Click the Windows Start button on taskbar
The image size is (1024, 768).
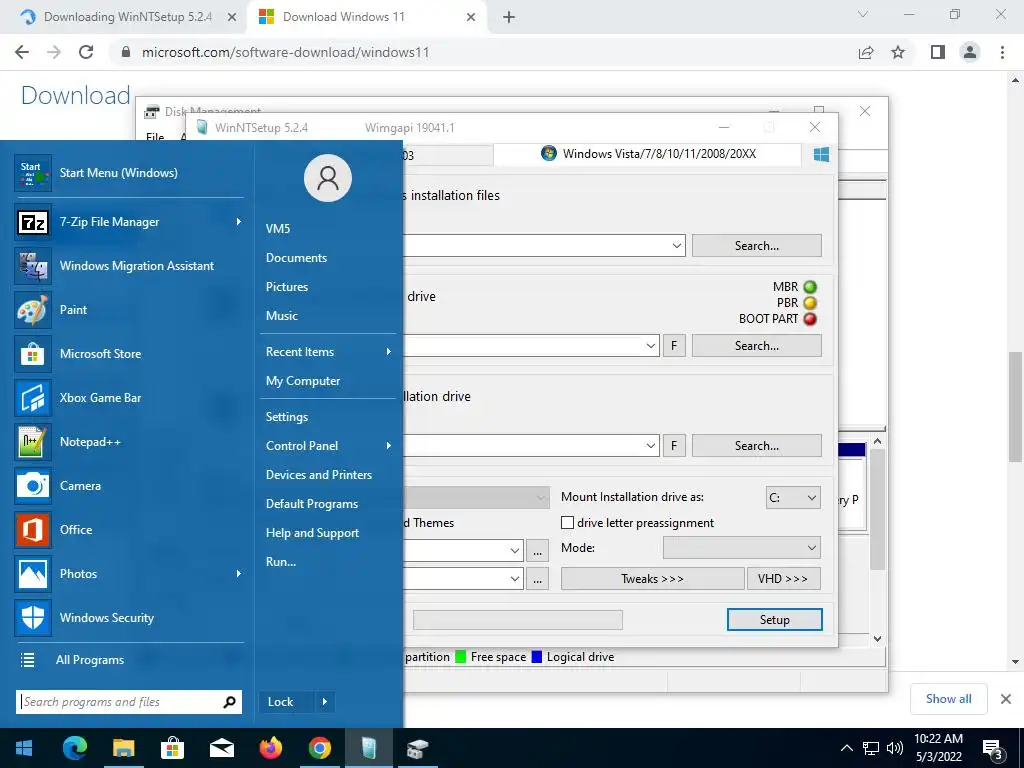(x=24, y=748)
